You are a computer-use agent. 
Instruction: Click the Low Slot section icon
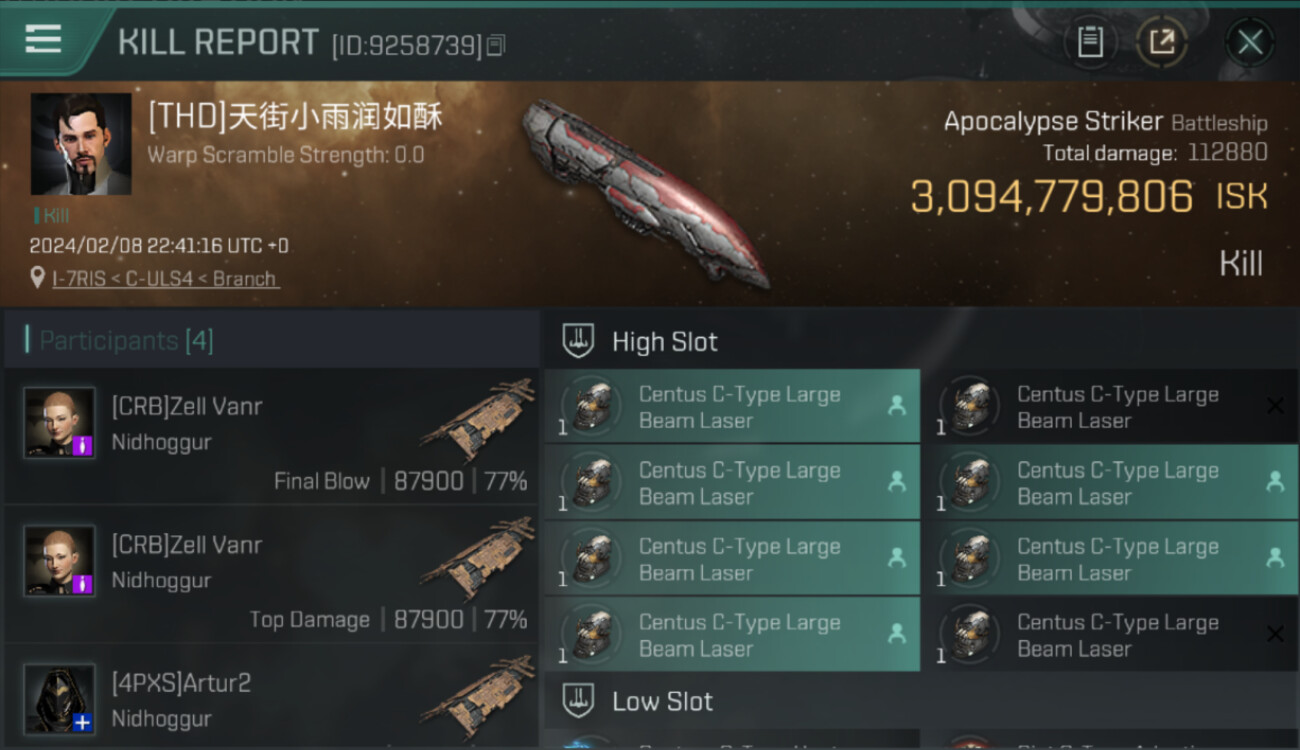578,701
